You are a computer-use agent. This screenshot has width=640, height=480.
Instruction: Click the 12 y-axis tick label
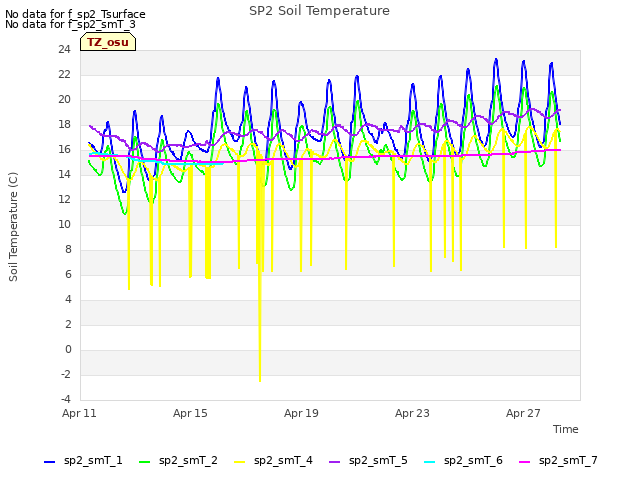[64, 199]
